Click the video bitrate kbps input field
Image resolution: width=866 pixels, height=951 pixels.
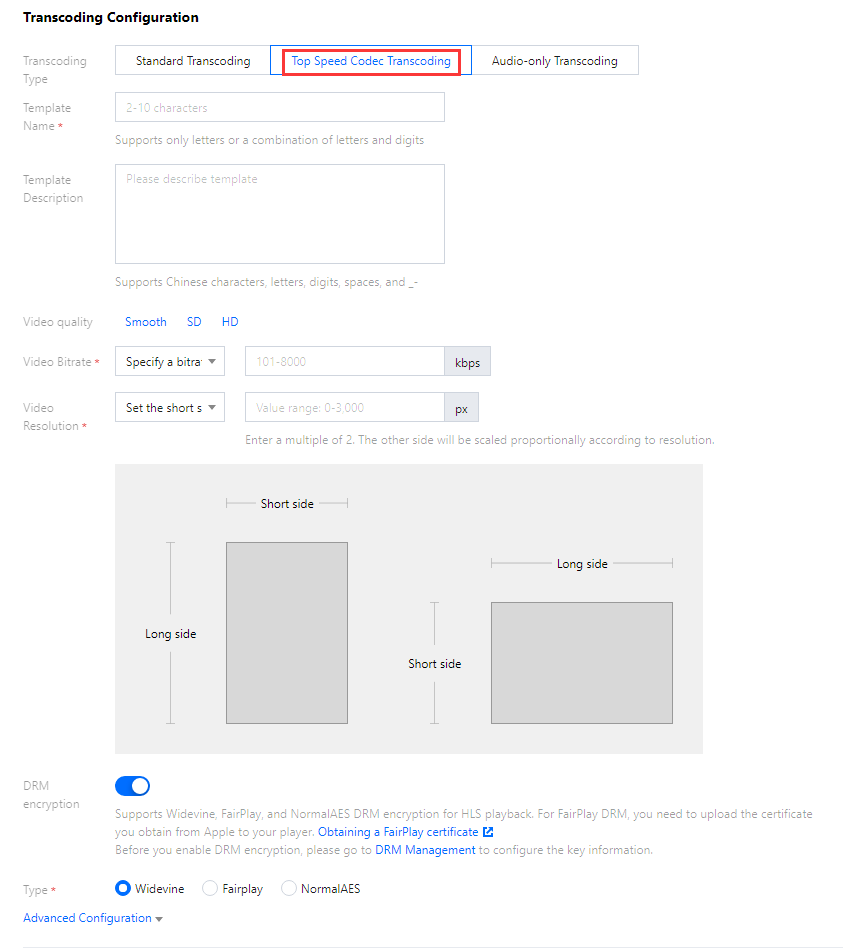coord(344,361)
